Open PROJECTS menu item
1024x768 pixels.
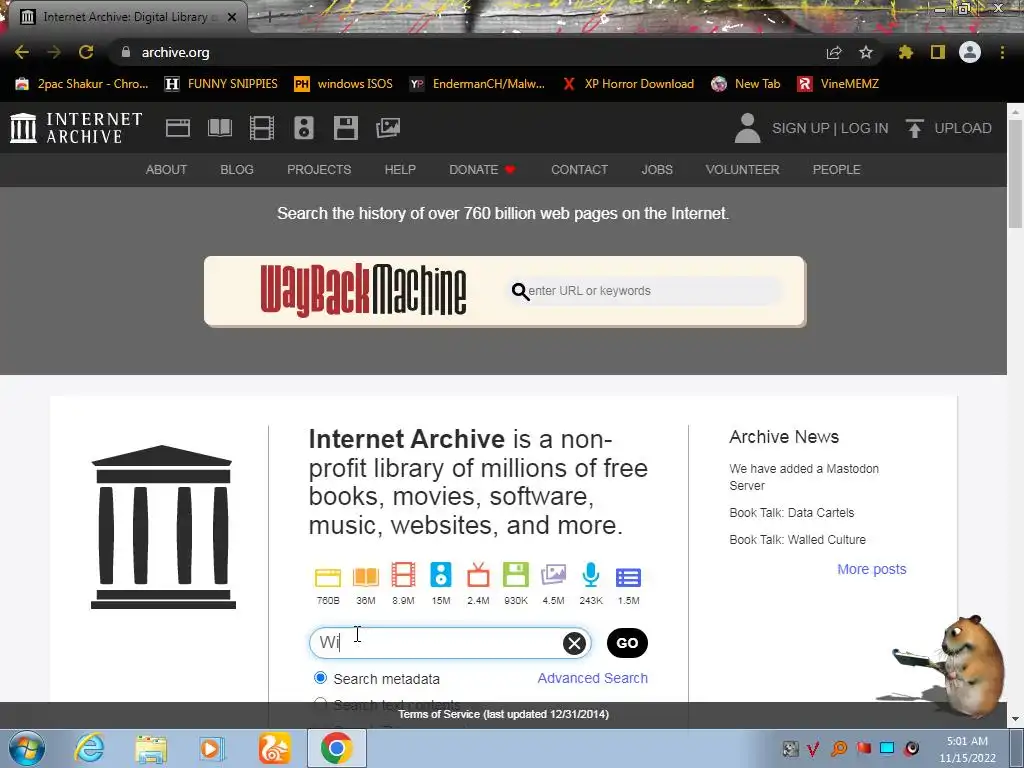tap(319, 170)
